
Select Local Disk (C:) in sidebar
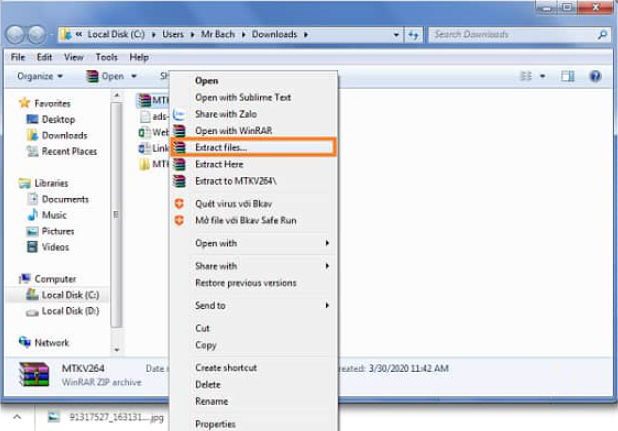[70, 295]
